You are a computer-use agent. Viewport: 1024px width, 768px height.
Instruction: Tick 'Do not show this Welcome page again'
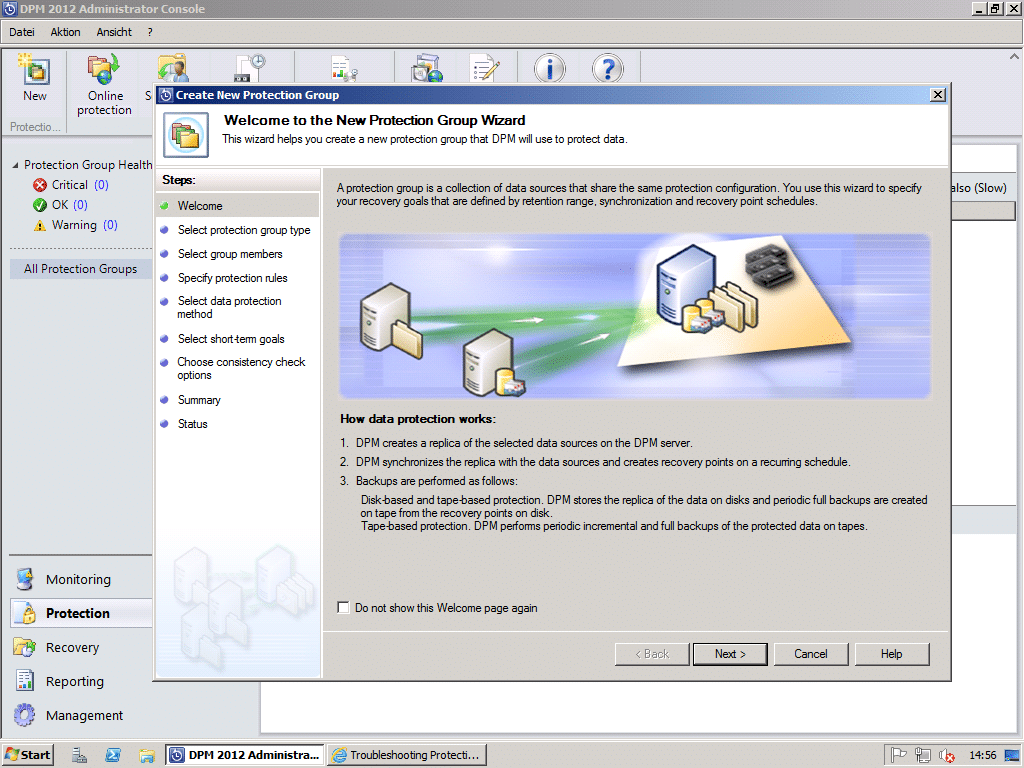344,608
